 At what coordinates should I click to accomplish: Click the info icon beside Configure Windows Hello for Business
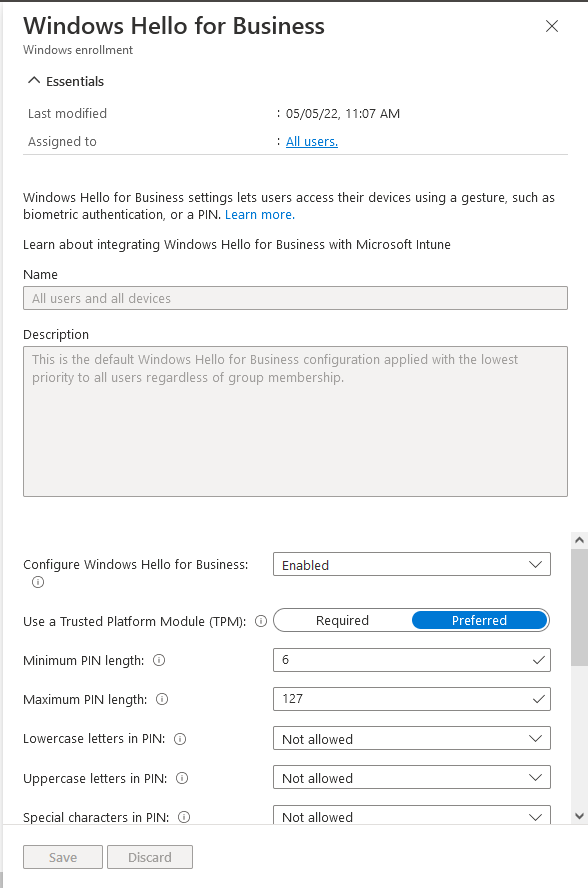coord(37,582)
